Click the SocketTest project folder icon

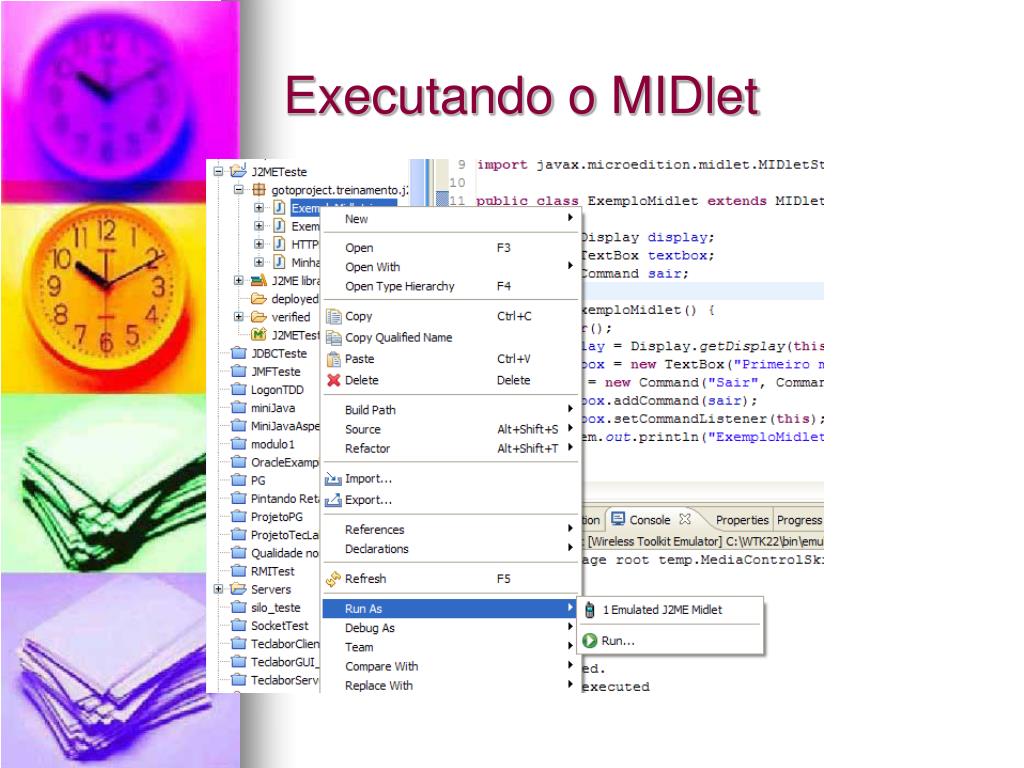(239, 626)
